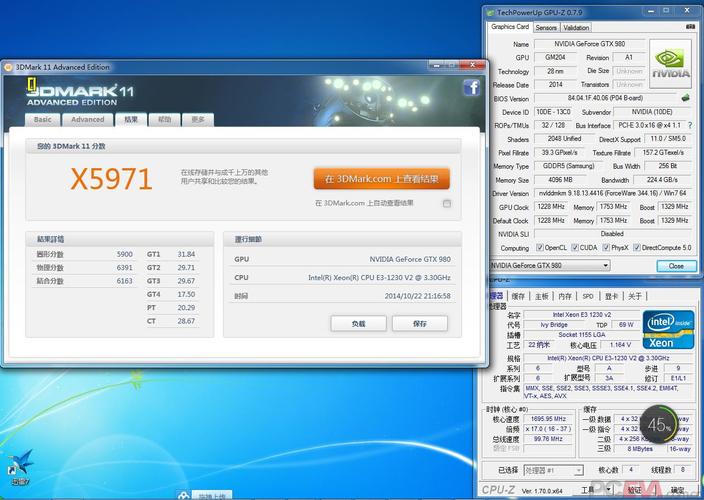
Task: Click the Intel Xeon logo in CPU-Z
Action: tap(668, 330)
